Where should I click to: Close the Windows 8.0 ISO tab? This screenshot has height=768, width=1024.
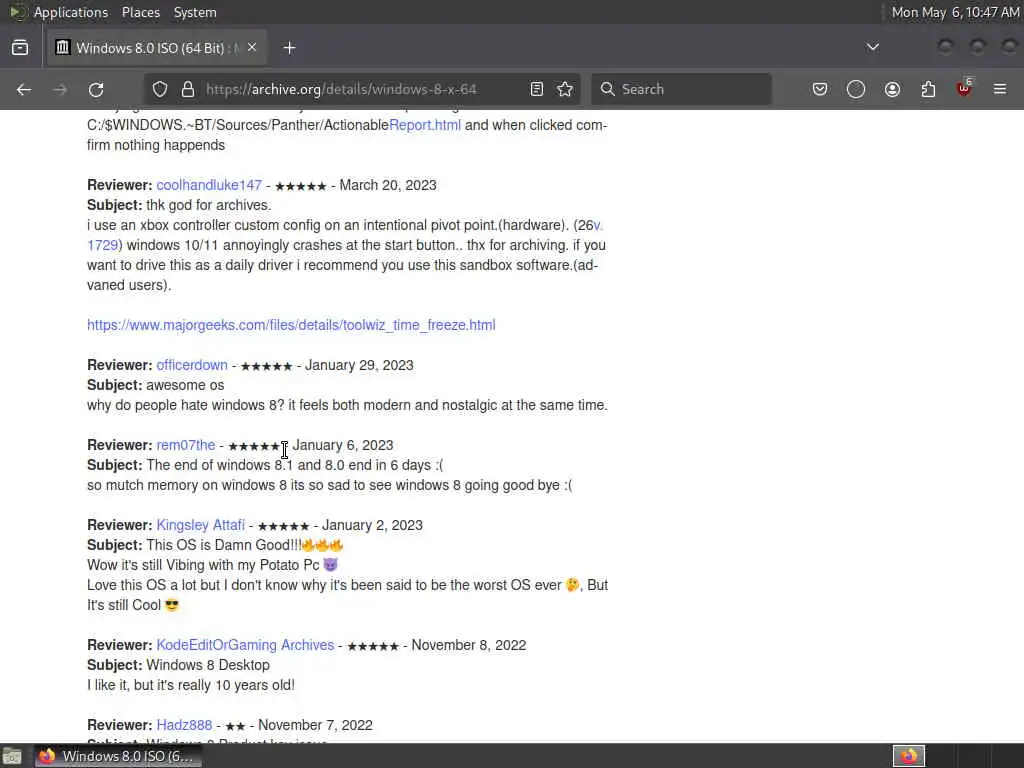[252, 48]
